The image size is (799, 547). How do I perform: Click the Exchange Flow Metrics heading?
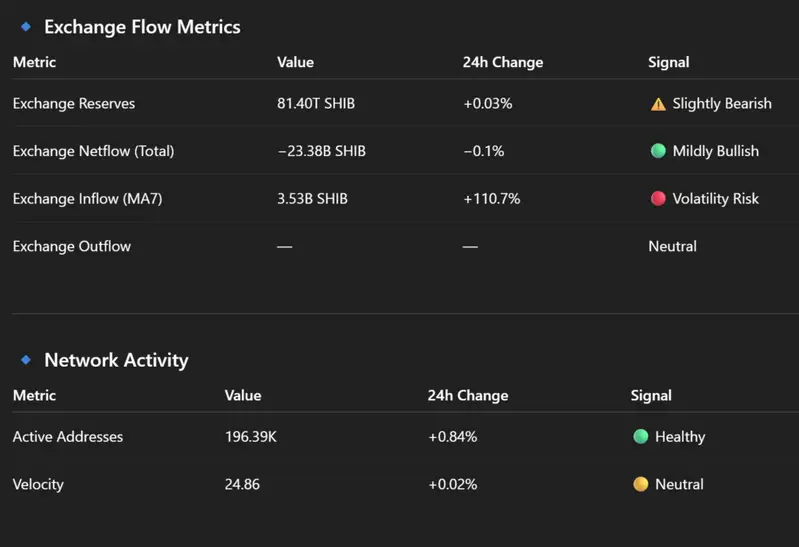coord(142,27)
